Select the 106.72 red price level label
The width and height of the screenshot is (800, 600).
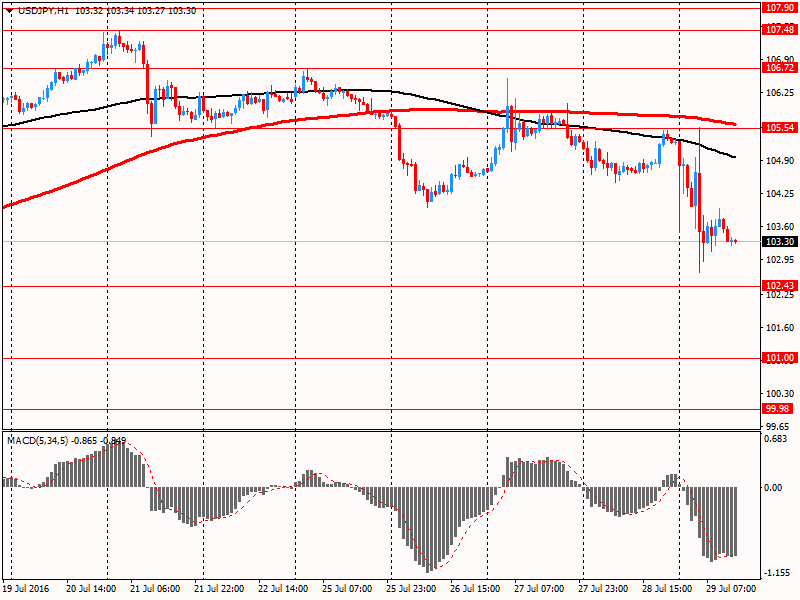click(x=780, y=68)
